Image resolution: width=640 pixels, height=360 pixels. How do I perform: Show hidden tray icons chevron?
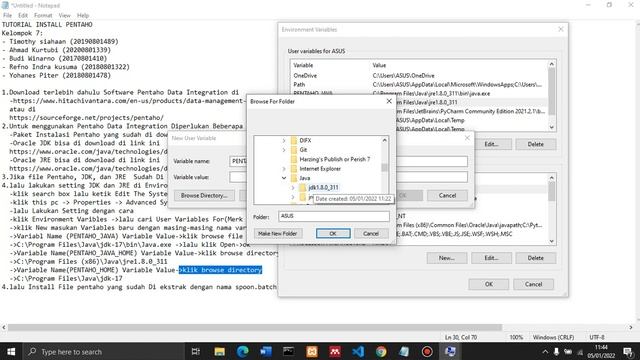coord(545,351)
